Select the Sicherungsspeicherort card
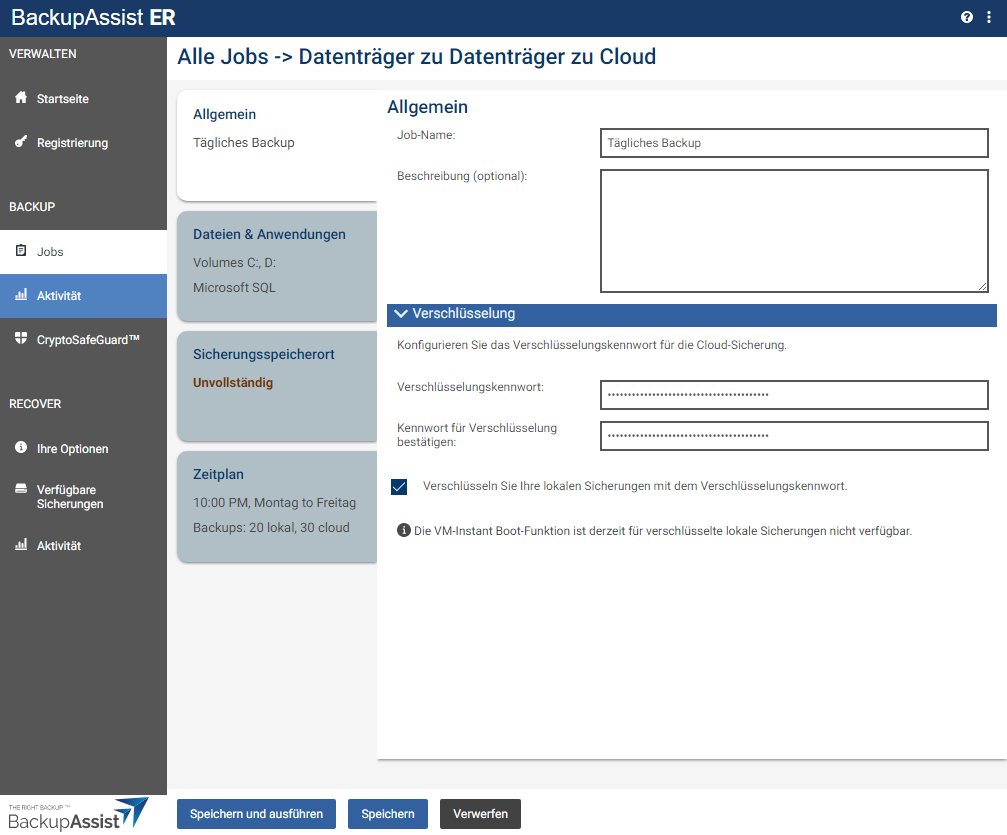The image size is (1007, 835). click(277, 386)
